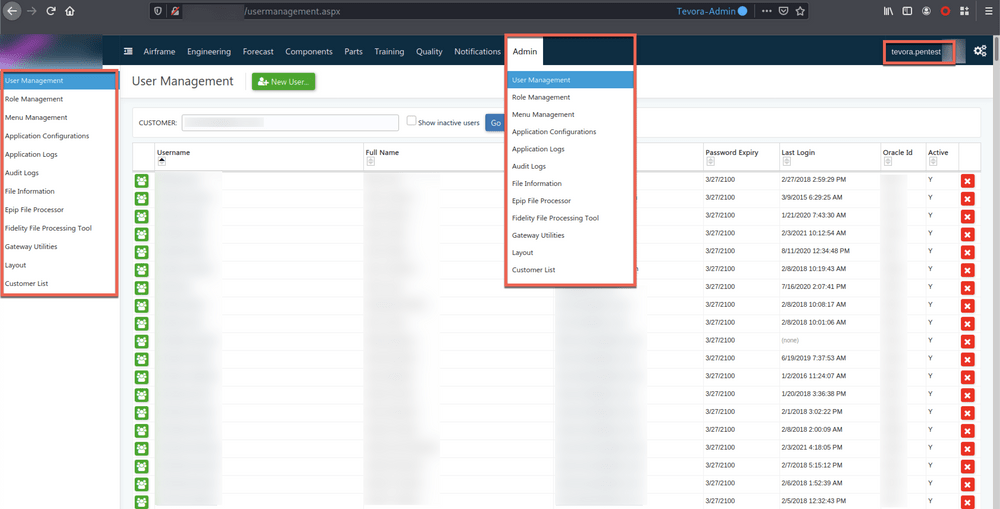Open the browser hamburger menu
1000x509 pixels.
pyautogui.click(x=989, y=11)
